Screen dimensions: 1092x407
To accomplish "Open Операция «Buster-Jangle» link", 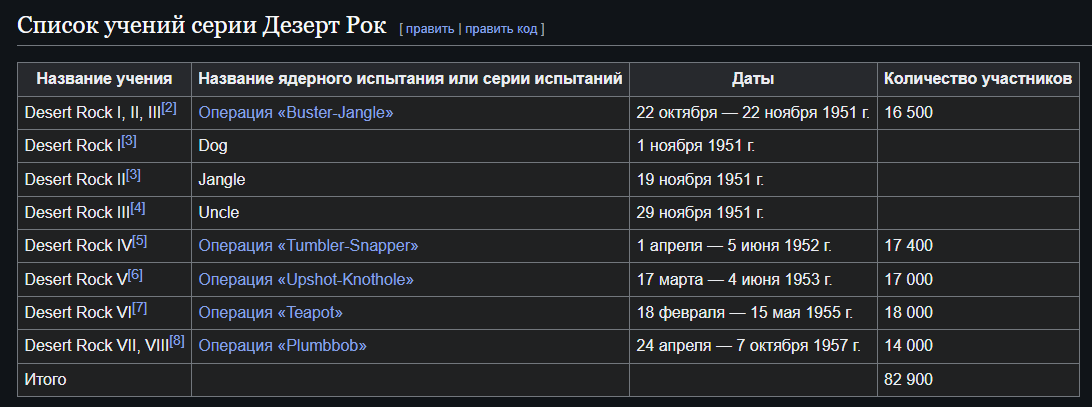I will pyautogui.click(x=296, y=112).
